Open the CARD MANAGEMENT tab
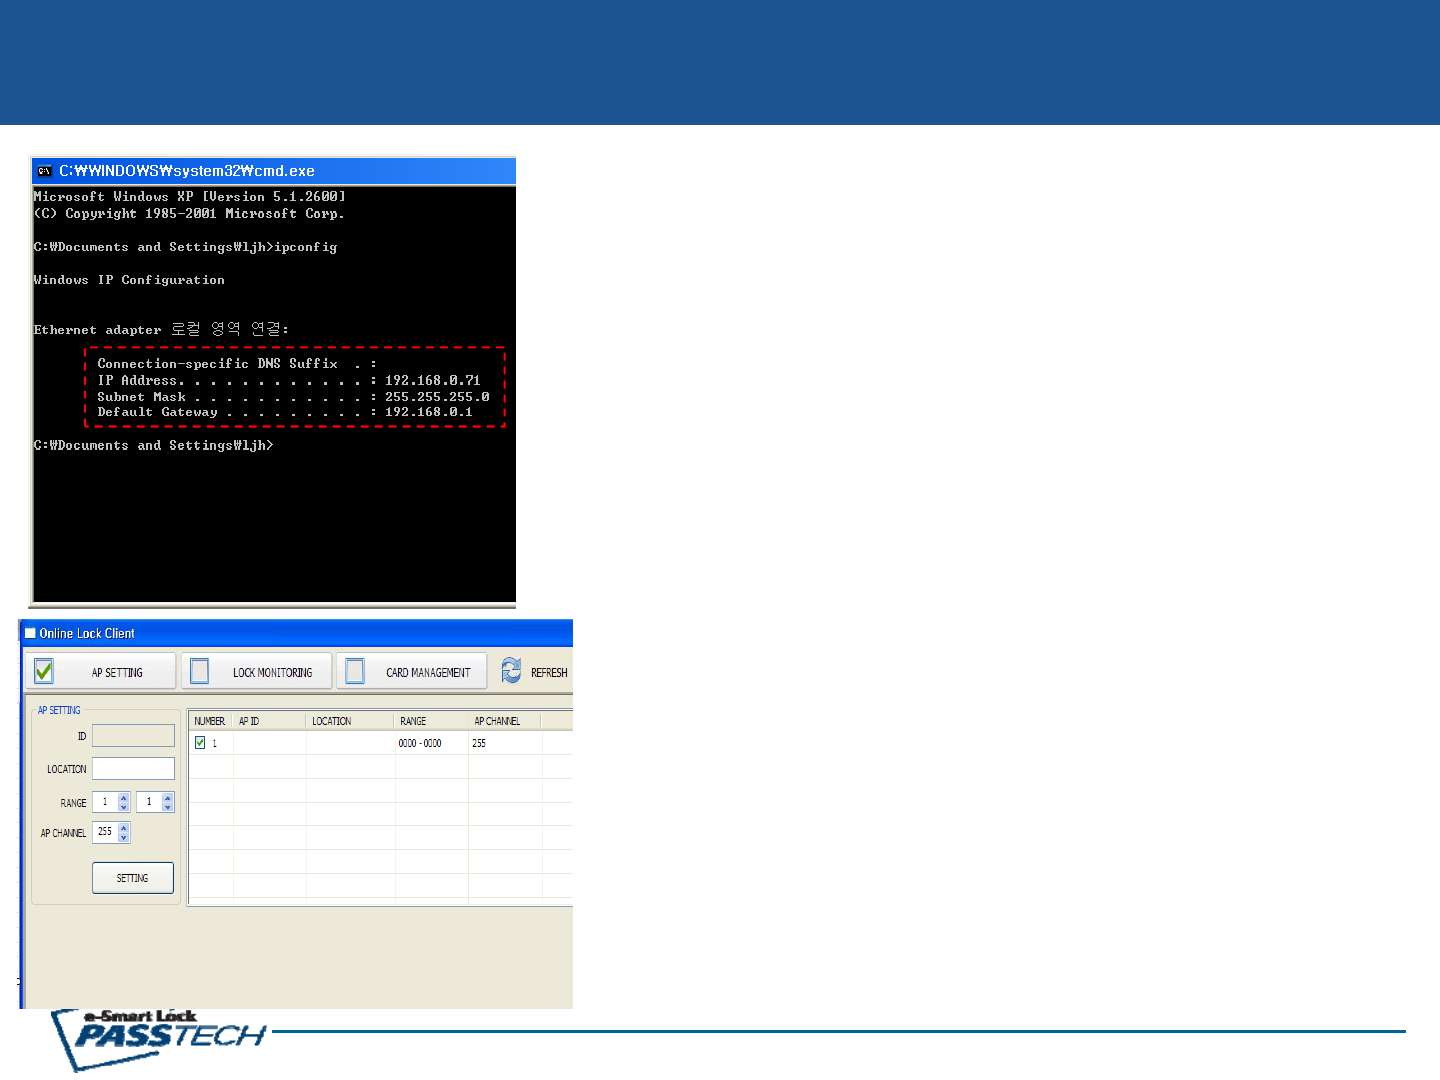Image resolution: width=1440 pixels, height=1080 pixels. 412,671
